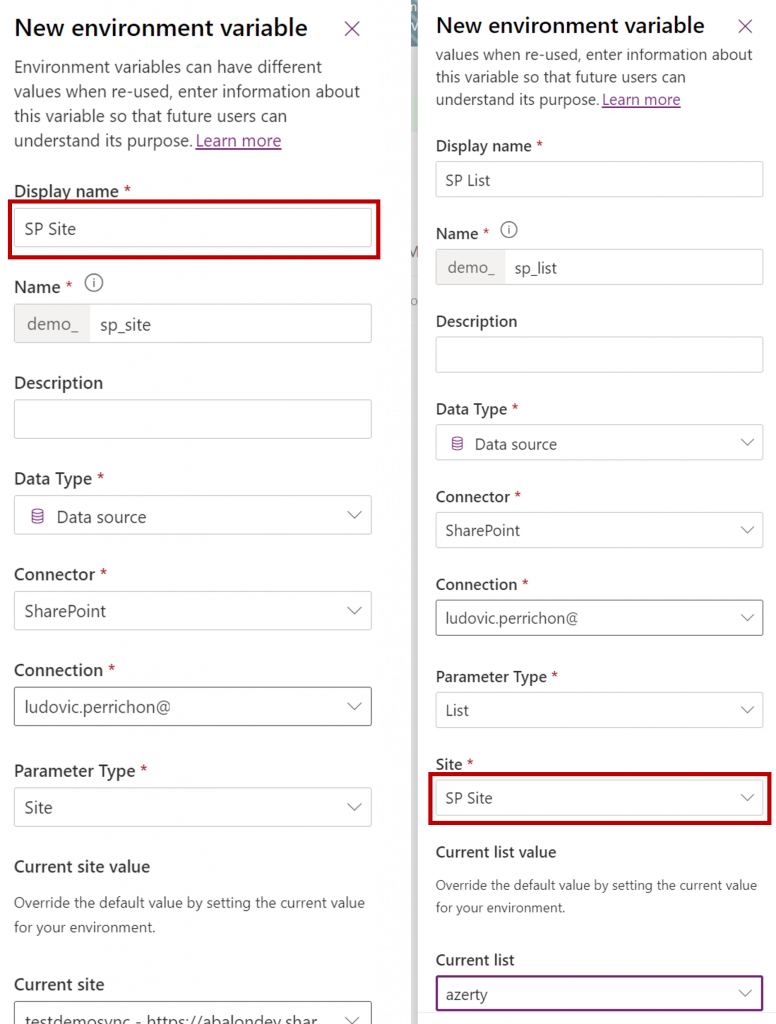Close the left New environment variable panel
Screen dimensions: 776x1024
tap(352, 29)
